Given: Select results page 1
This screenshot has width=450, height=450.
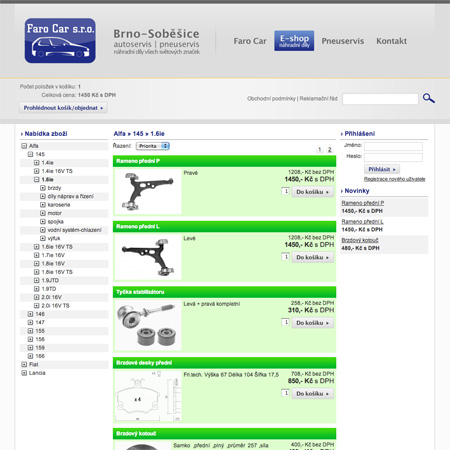Looking at the screenshot, I should pyautogui.click(x=319, y=150).
